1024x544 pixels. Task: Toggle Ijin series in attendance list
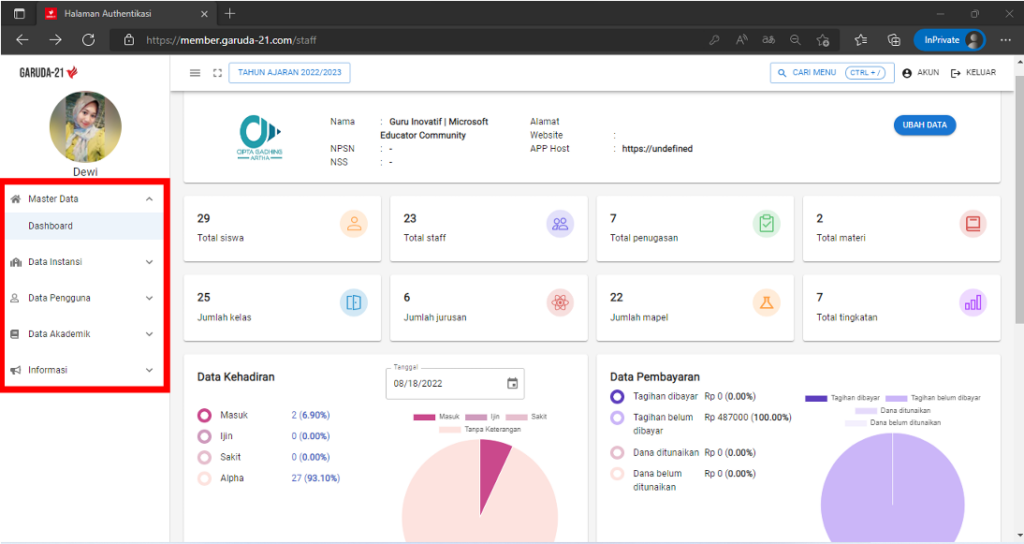[204, 436]
